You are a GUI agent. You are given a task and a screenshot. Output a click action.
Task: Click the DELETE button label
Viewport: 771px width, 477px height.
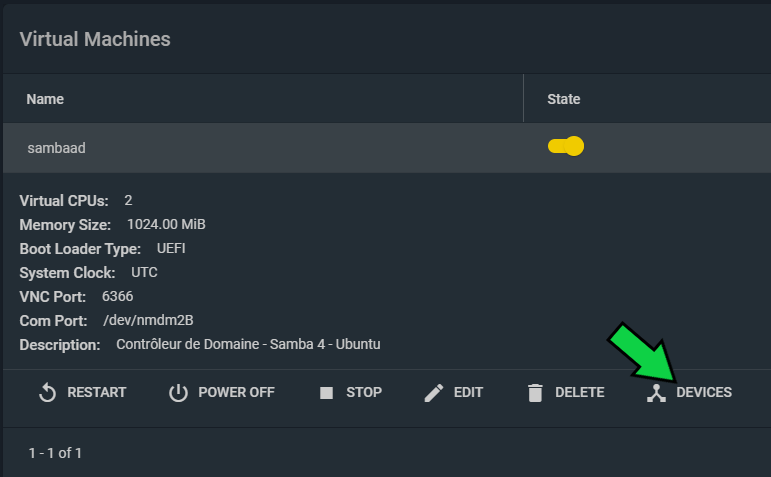point(580,392)
